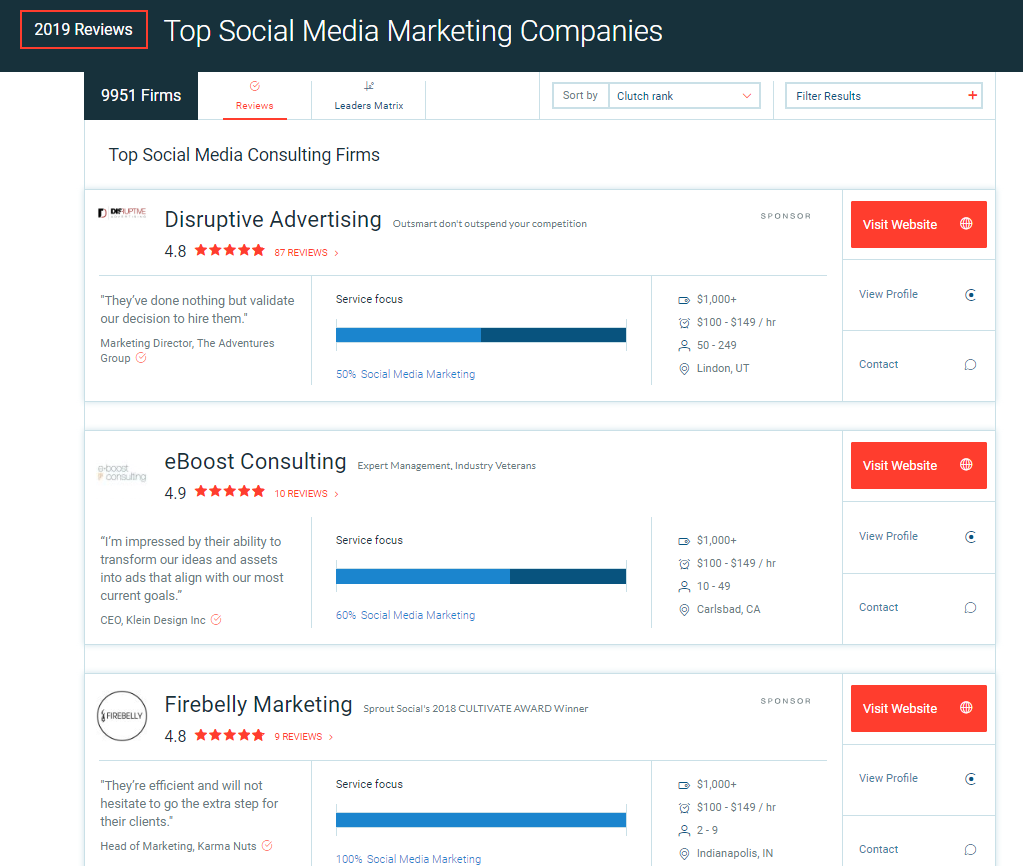Screen dimensions: 1023x866
Task: Click the Firebelly circular logo
Action: click(x=122, y=715)
